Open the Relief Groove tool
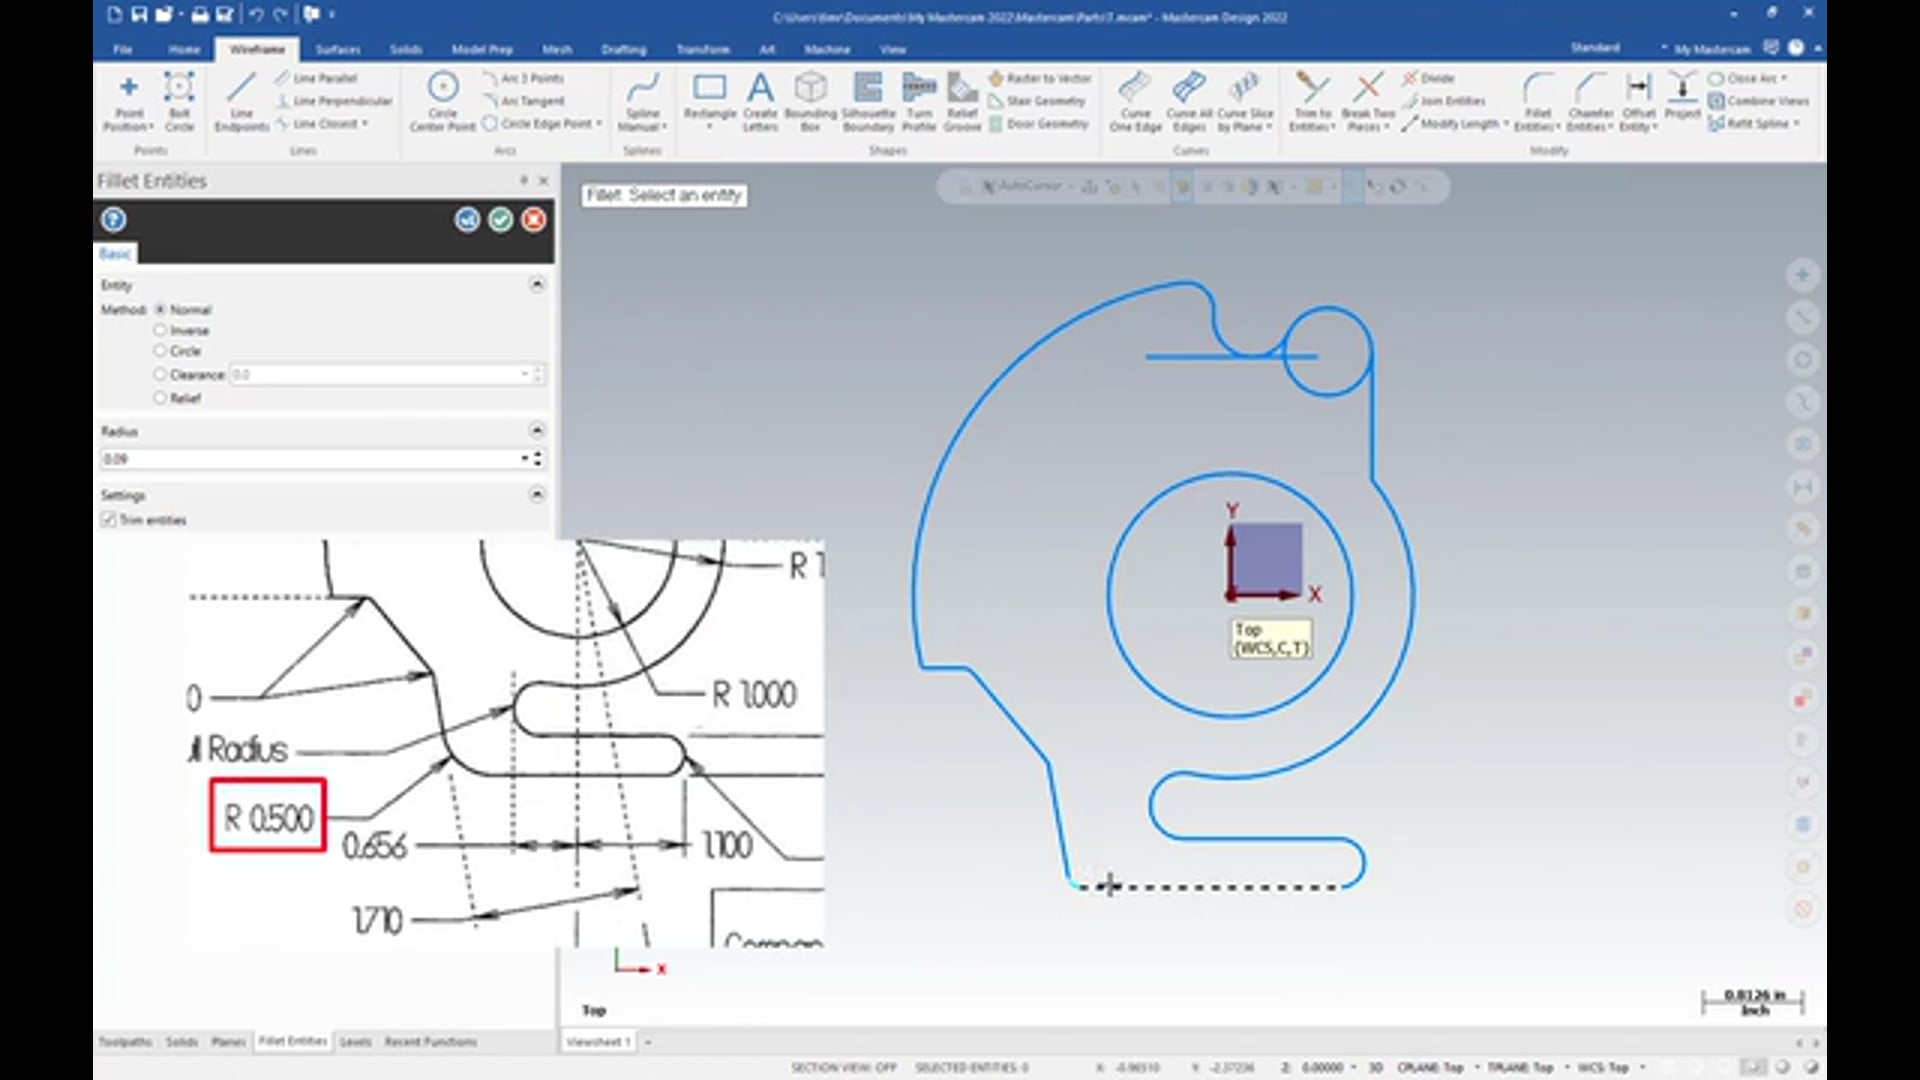1920x1080 pixels. tap(962, 101)
